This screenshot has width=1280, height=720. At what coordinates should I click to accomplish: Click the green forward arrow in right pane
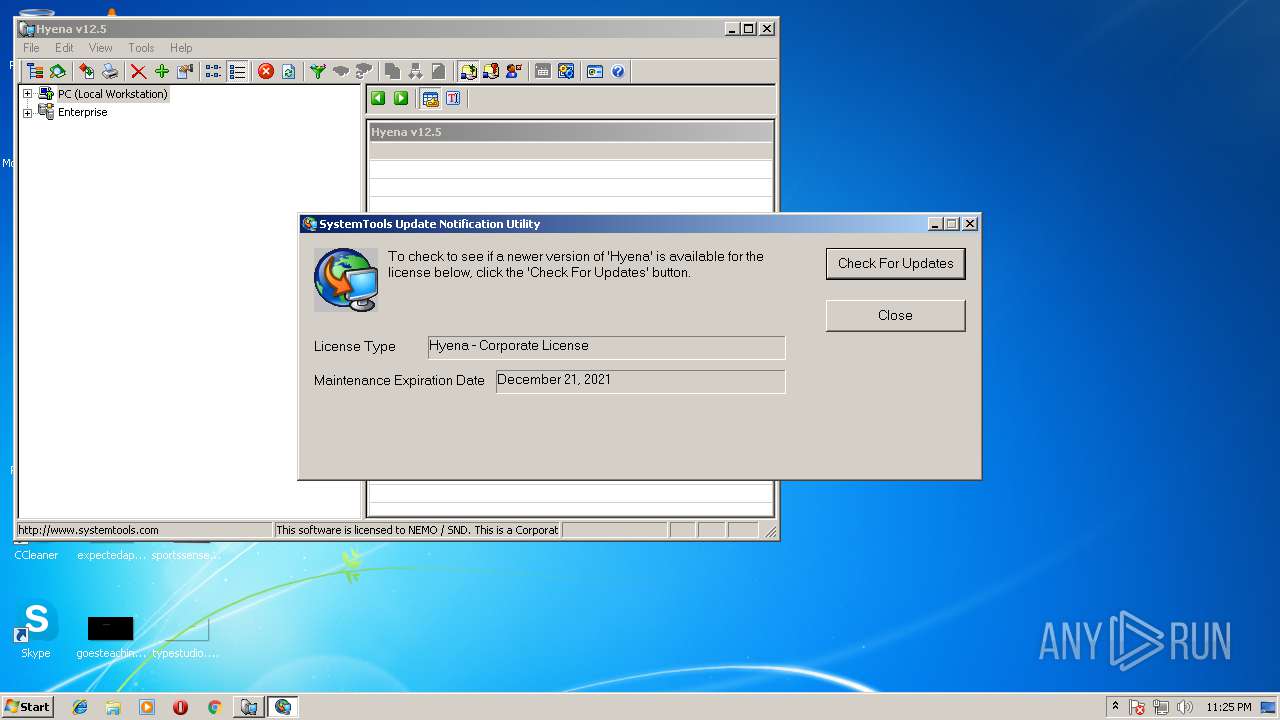(x=401, y=98)
